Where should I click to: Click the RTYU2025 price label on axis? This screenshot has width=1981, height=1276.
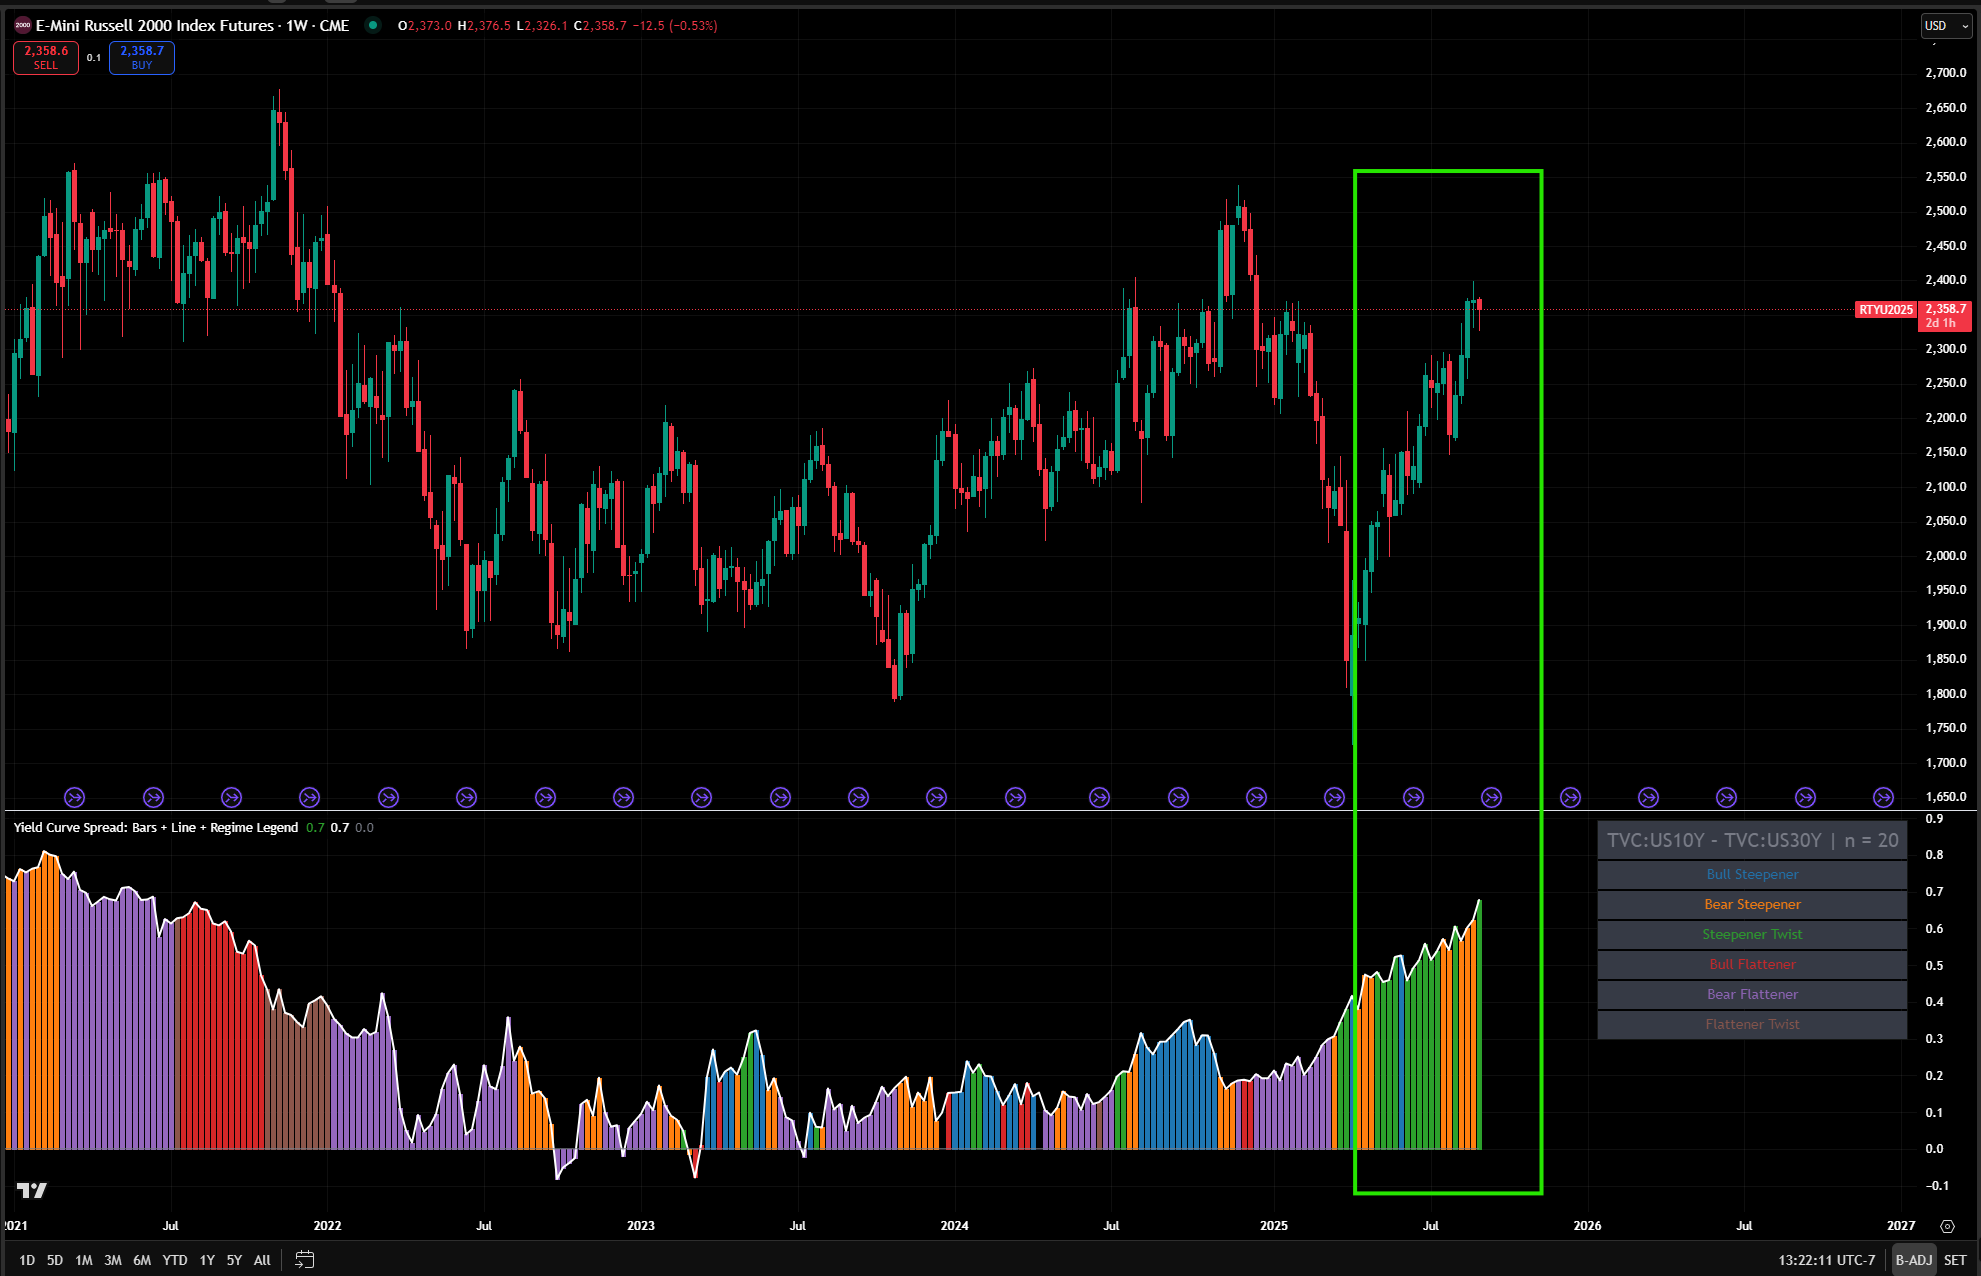pyautogui.click(x=1885, y=310)
